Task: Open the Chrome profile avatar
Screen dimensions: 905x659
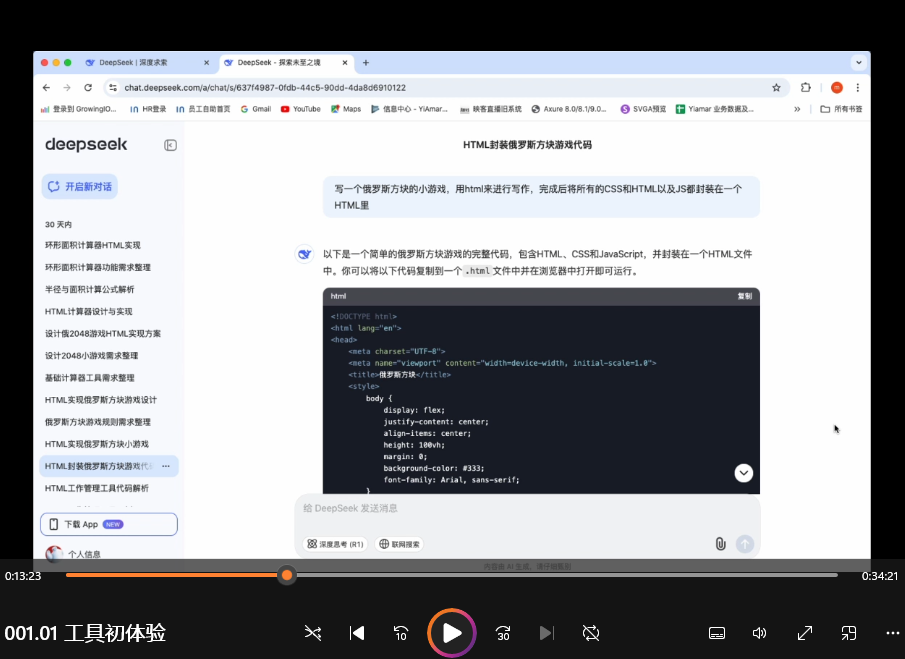Action: 837,88
